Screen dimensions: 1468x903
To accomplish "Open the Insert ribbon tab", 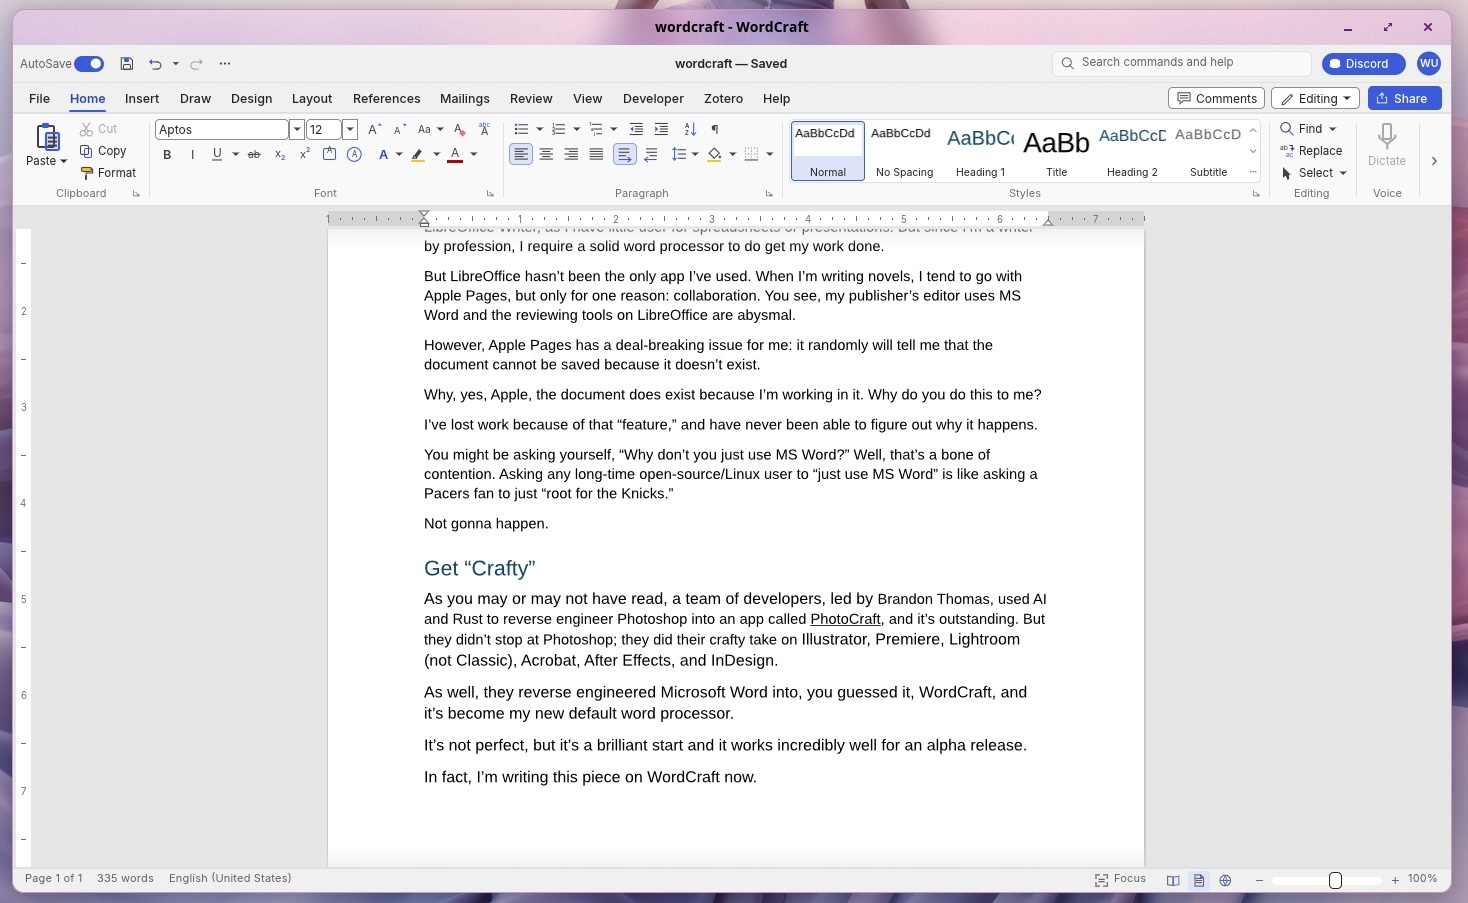I will (x=142, y=98).
